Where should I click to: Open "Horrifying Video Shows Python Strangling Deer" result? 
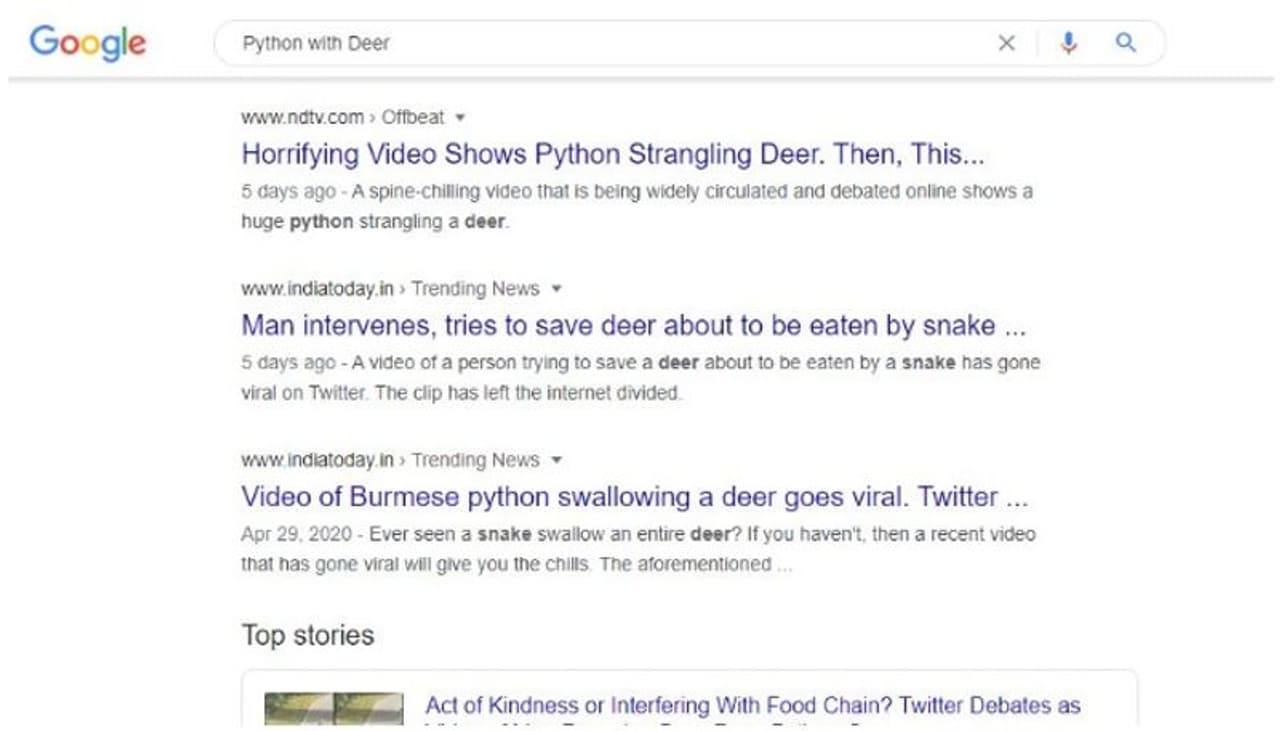[x=613, y=154]
